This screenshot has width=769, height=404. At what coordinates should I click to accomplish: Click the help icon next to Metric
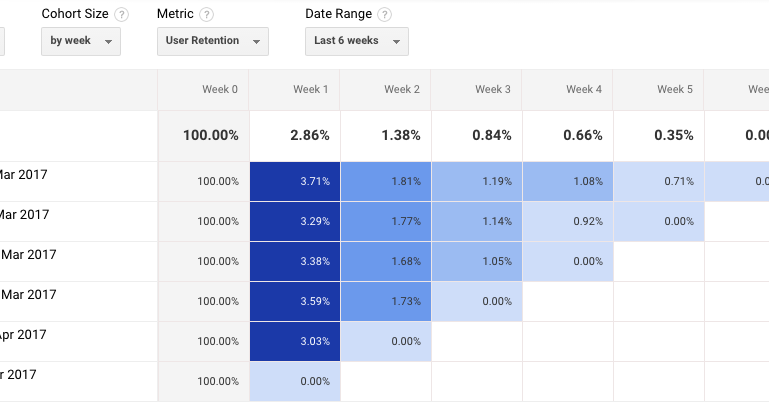pyautogui.click(x=207, y=15)
